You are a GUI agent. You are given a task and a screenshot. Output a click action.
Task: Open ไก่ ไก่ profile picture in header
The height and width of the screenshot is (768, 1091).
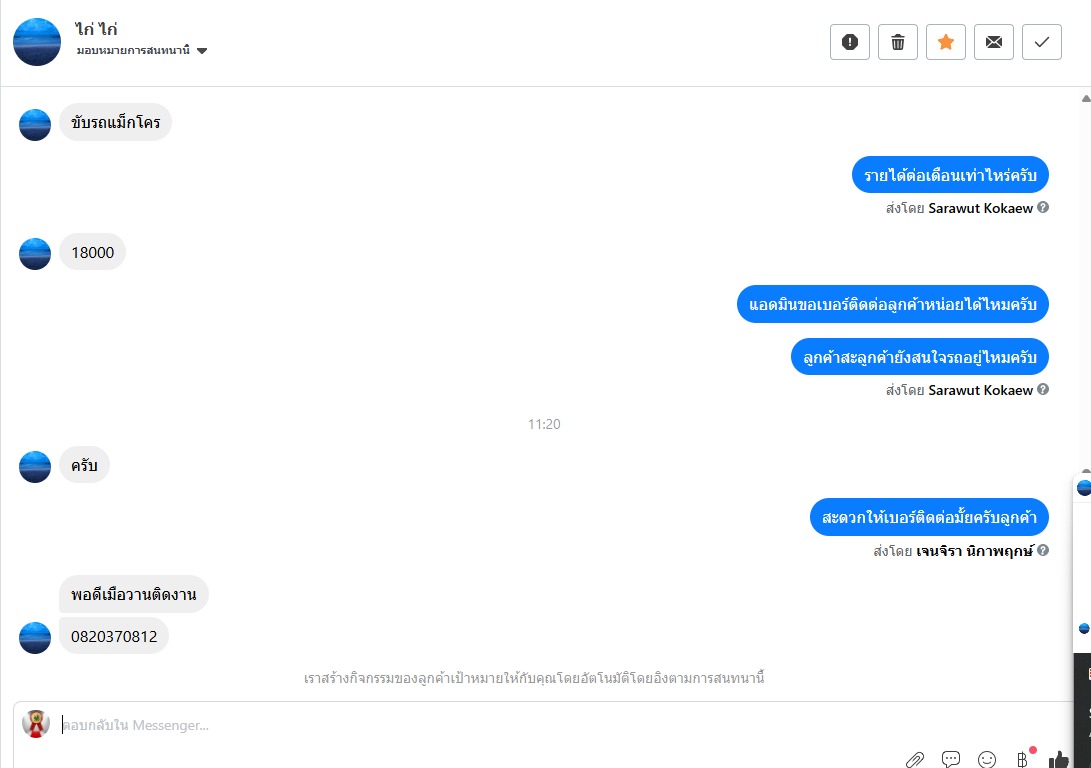[37, 42]
